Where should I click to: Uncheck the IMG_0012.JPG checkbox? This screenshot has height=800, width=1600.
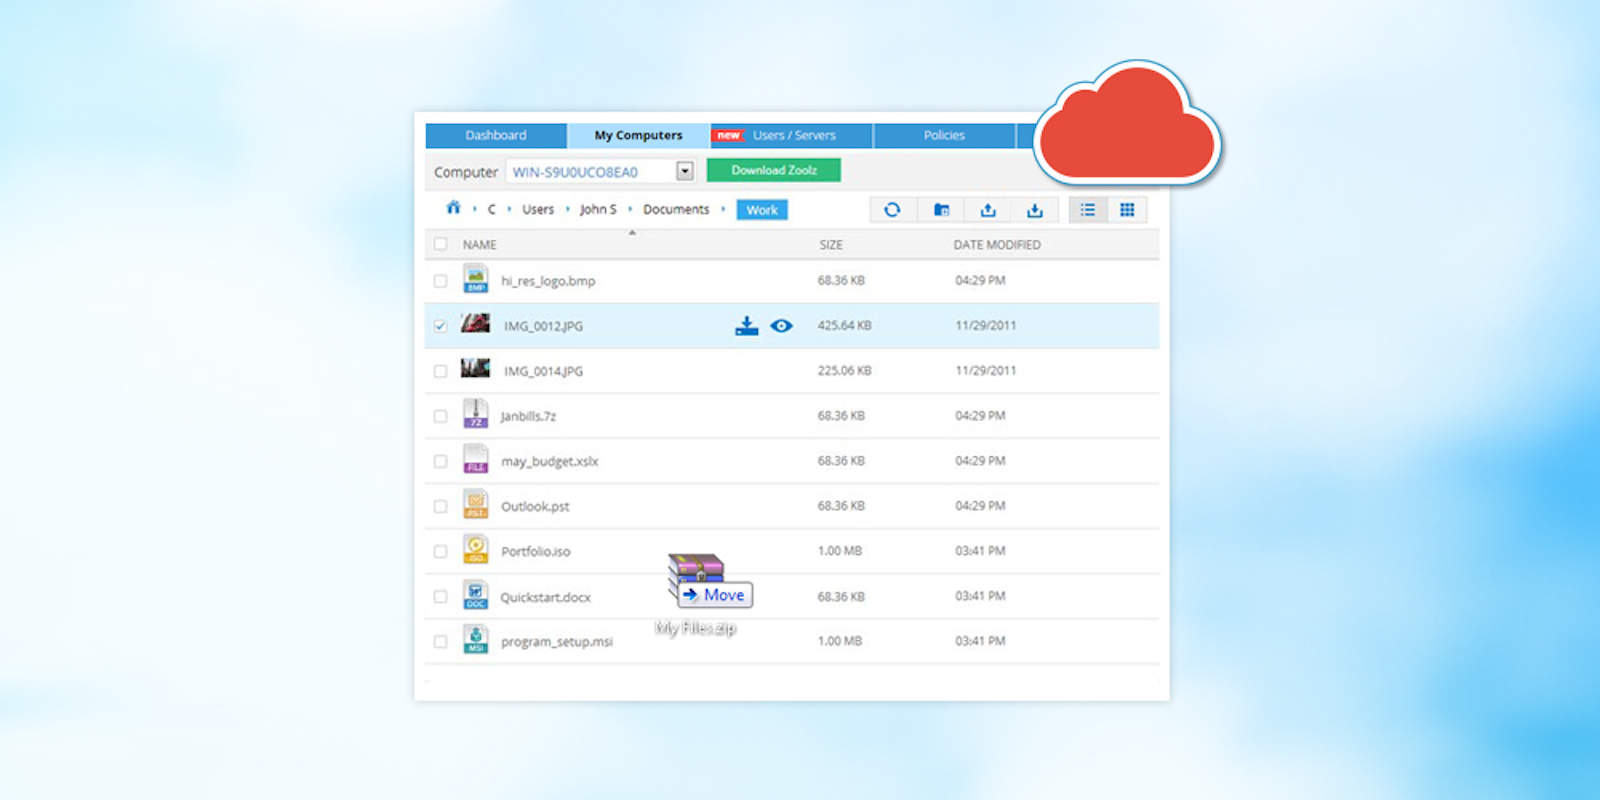[440, 326]
